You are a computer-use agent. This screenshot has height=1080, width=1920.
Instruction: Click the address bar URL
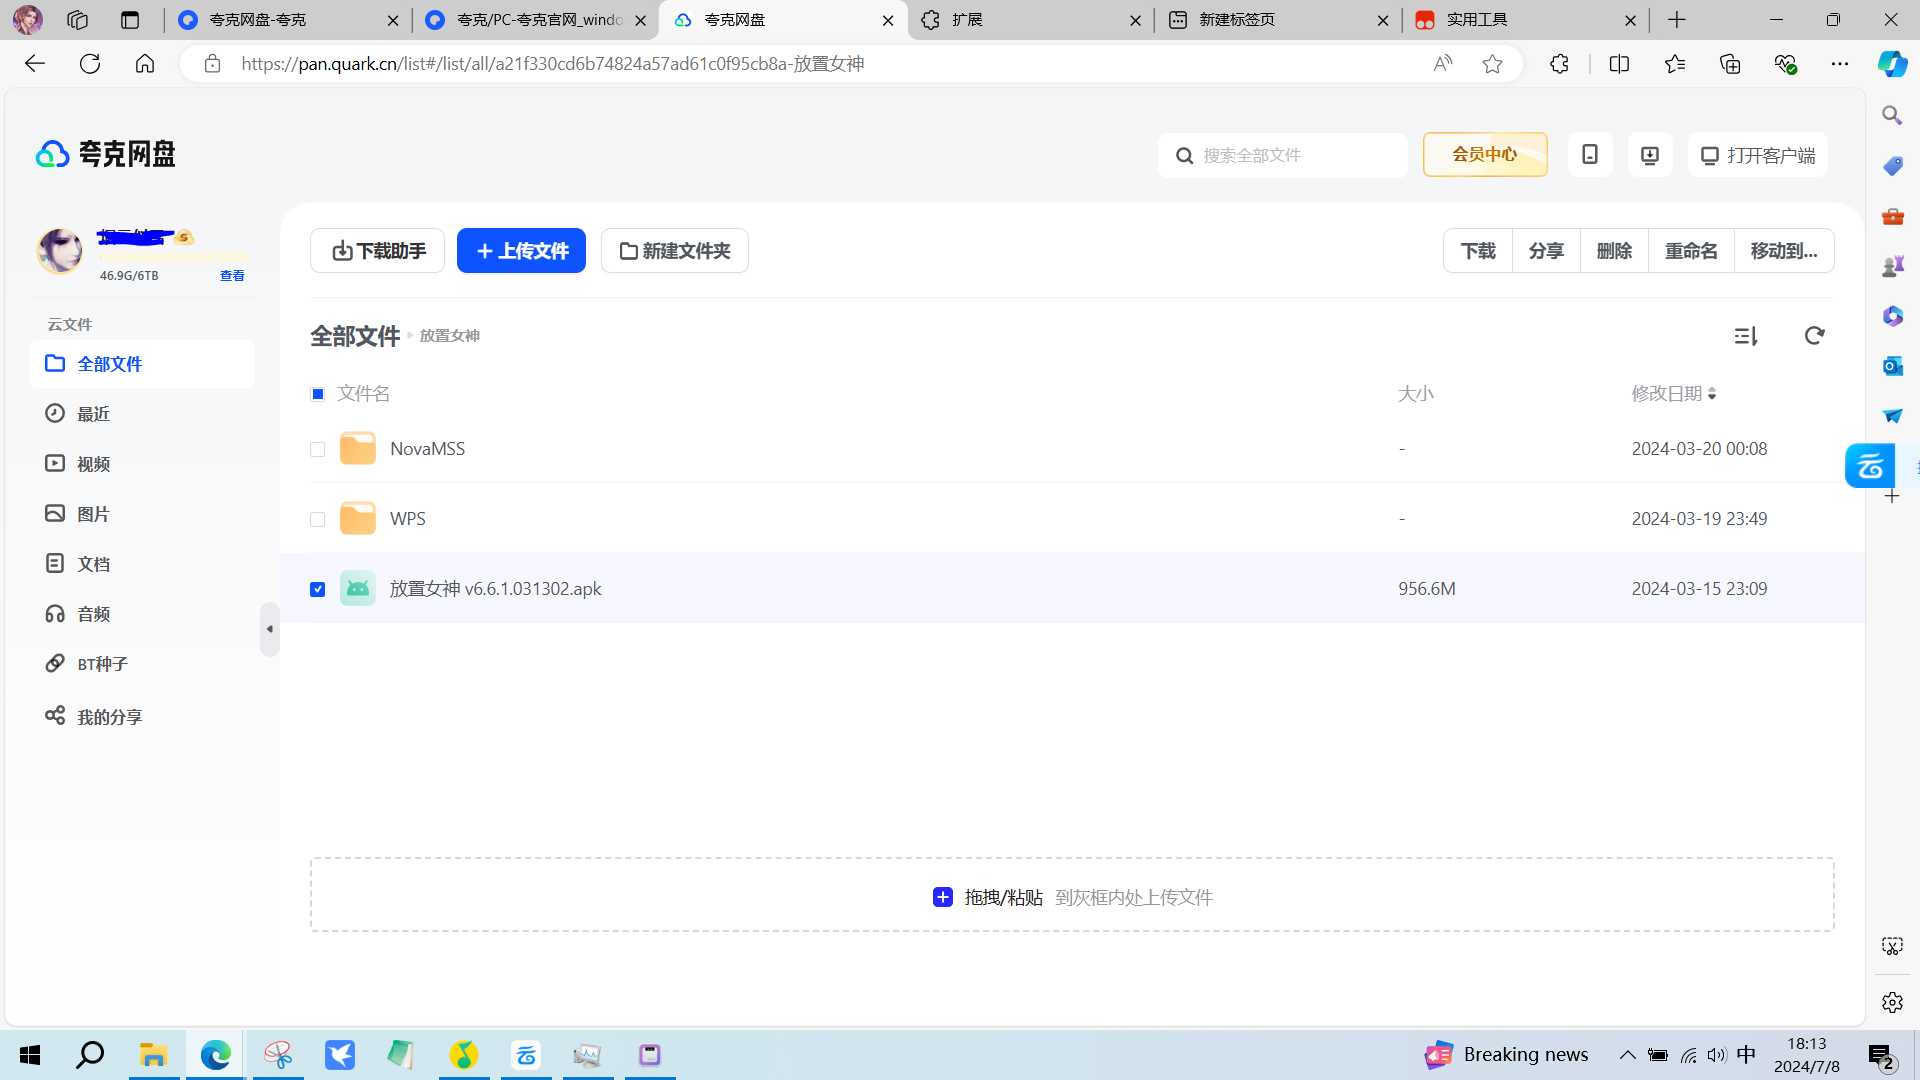[x=552, y=64]
